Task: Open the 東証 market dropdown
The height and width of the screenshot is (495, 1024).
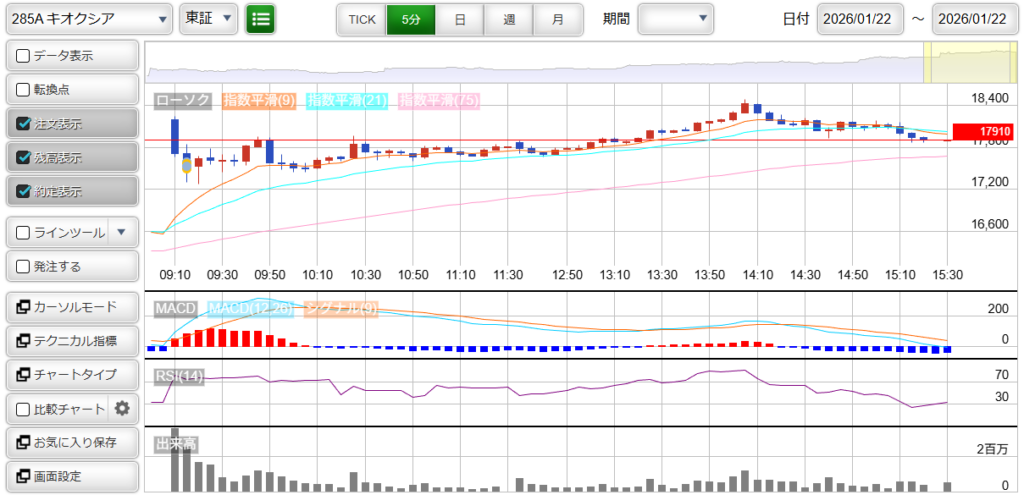Action: [x=208, y=19]
